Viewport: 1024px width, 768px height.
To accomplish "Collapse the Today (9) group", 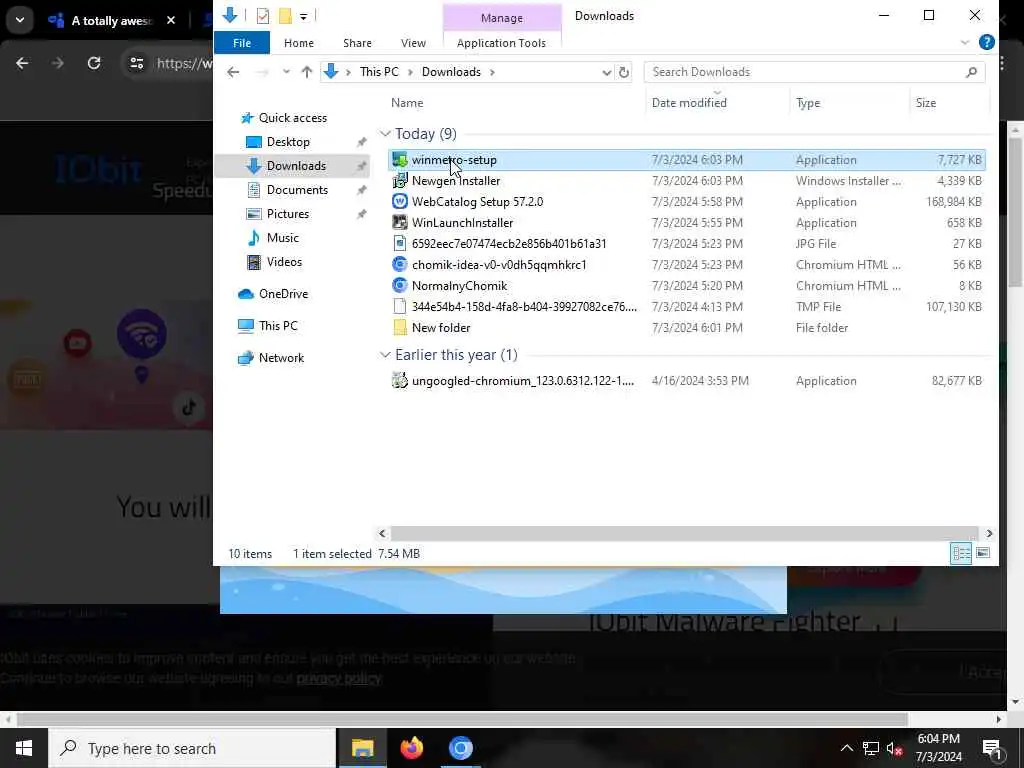I will coord(385,134).
